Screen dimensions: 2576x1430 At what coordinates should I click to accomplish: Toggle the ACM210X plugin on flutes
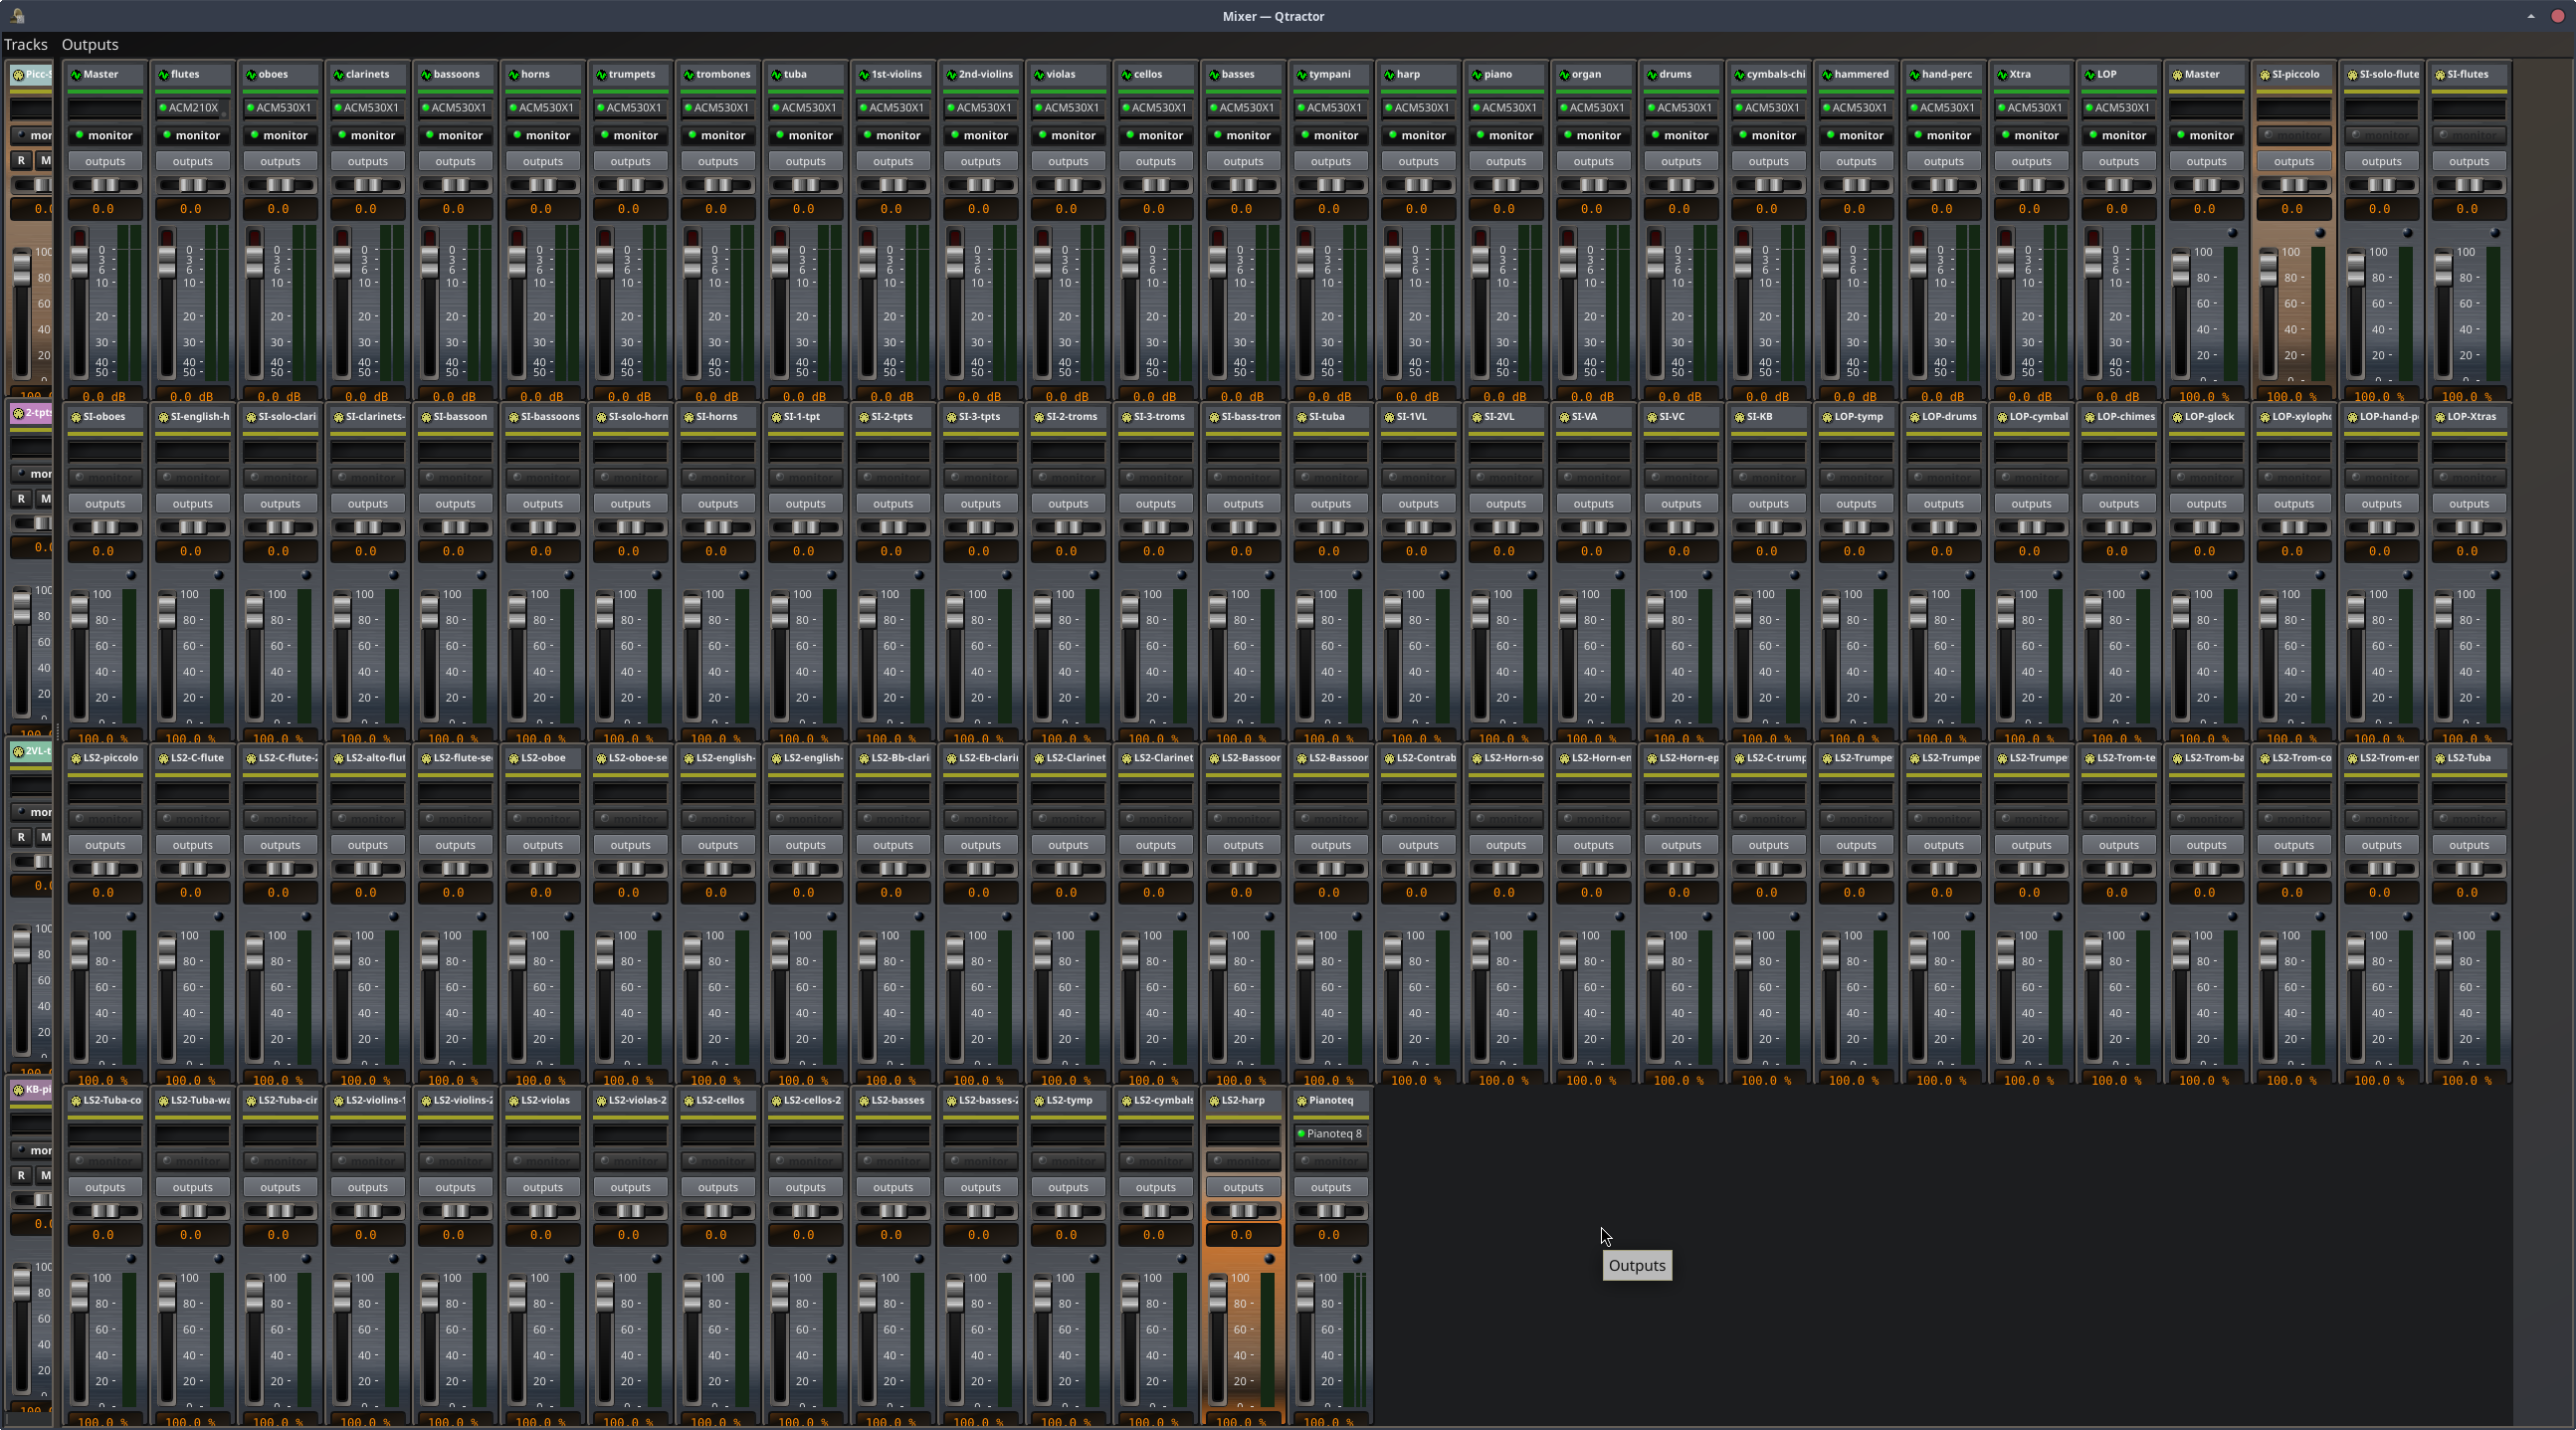(164, 108)
